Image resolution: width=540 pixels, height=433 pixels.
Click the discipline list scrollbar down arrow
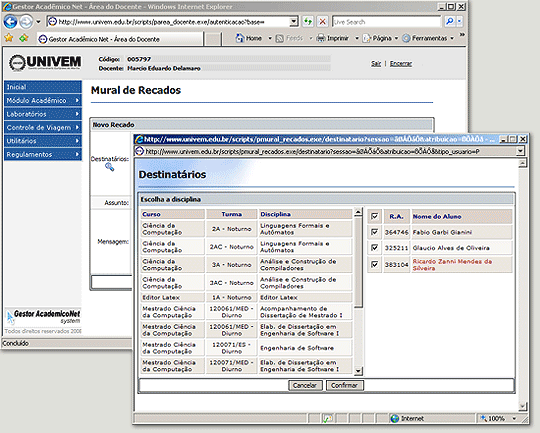358,371
